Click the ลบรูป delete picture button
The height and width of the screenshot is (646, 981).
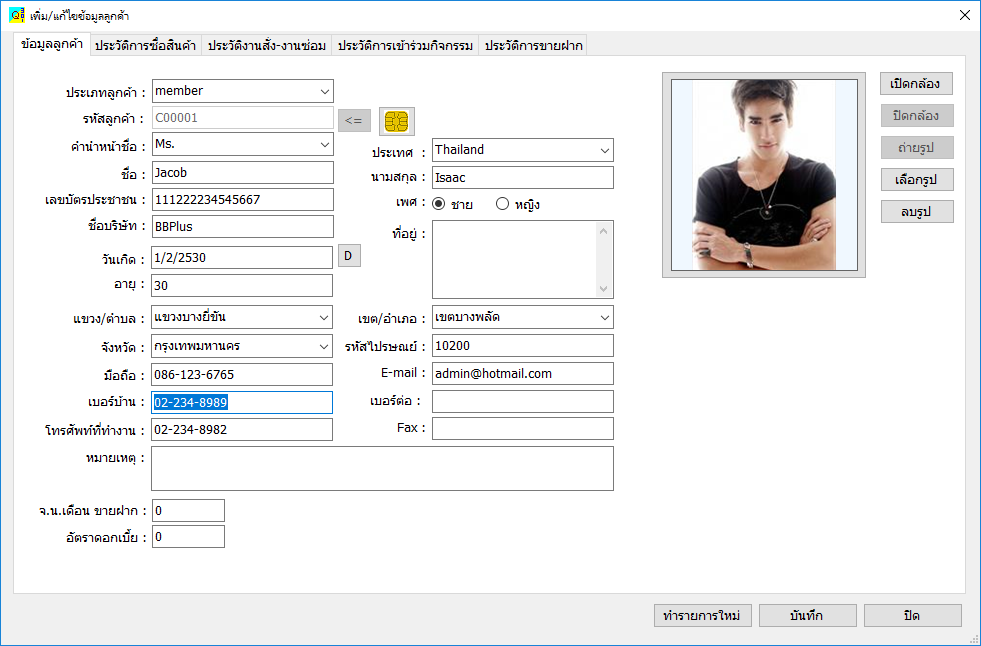tap(916, 212)
